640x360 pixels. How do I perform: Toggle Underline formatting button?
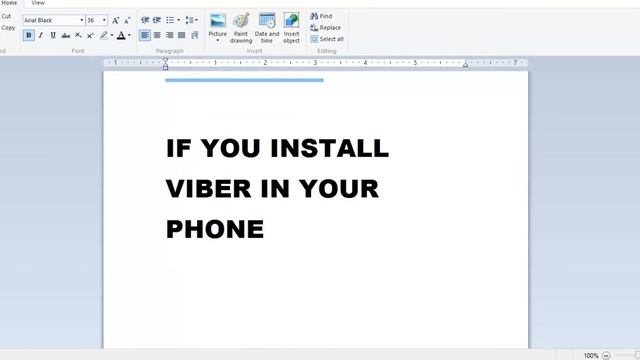click(x=53, y=36)
